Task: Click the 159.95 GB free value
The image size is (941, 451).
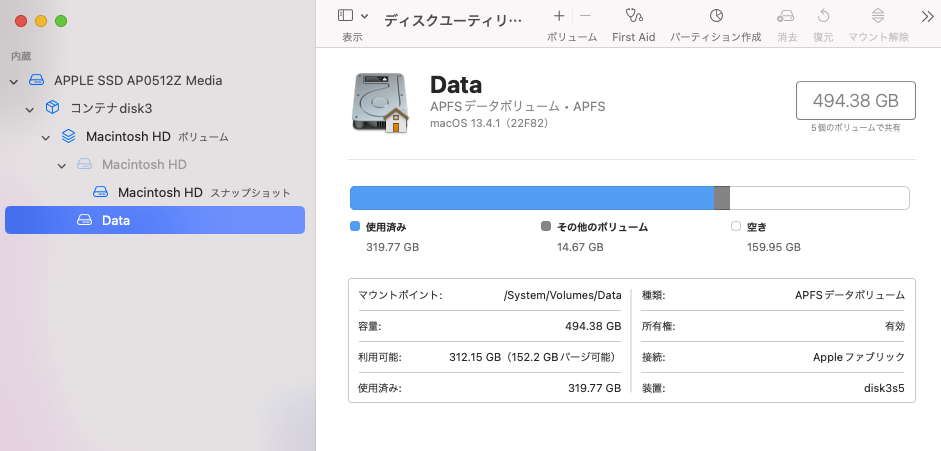Action: pos(774,247)
